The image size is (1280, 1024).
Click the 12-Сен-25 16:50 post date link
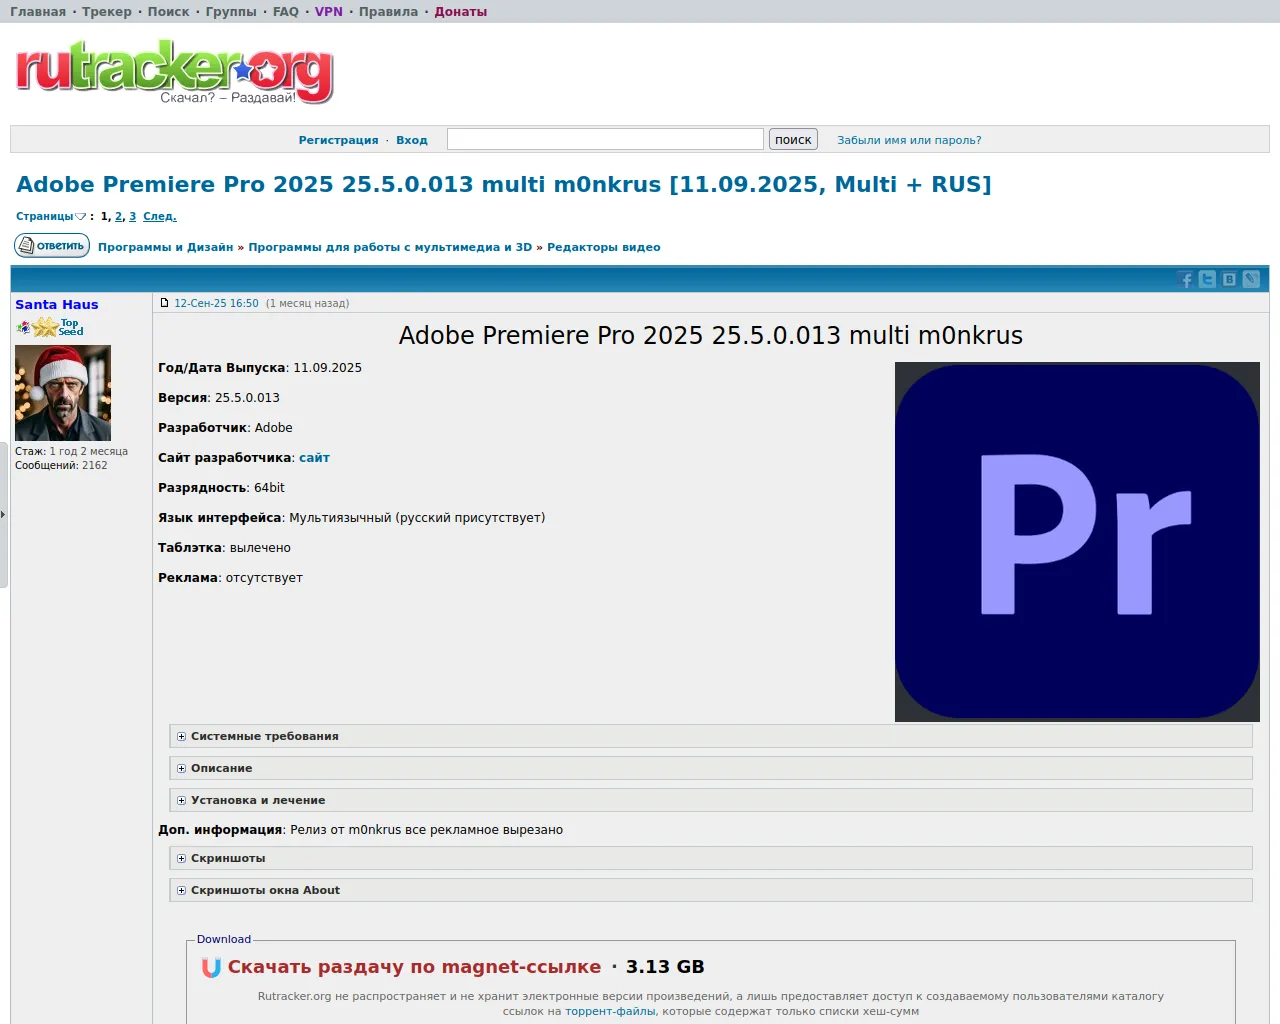click(x=216, y=303)
